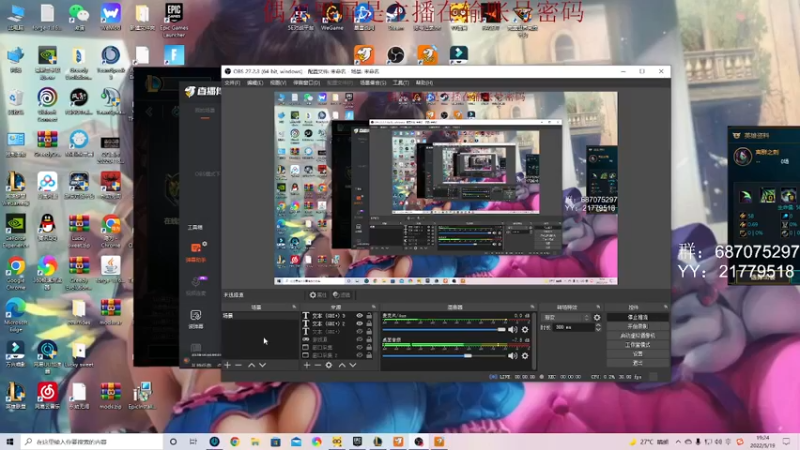Image resolution: width=800 pixels, height=450 pixels.
Task: Toggle visibility of 文本 (GDI+) 2 source
Action: [x=360, y=323]
